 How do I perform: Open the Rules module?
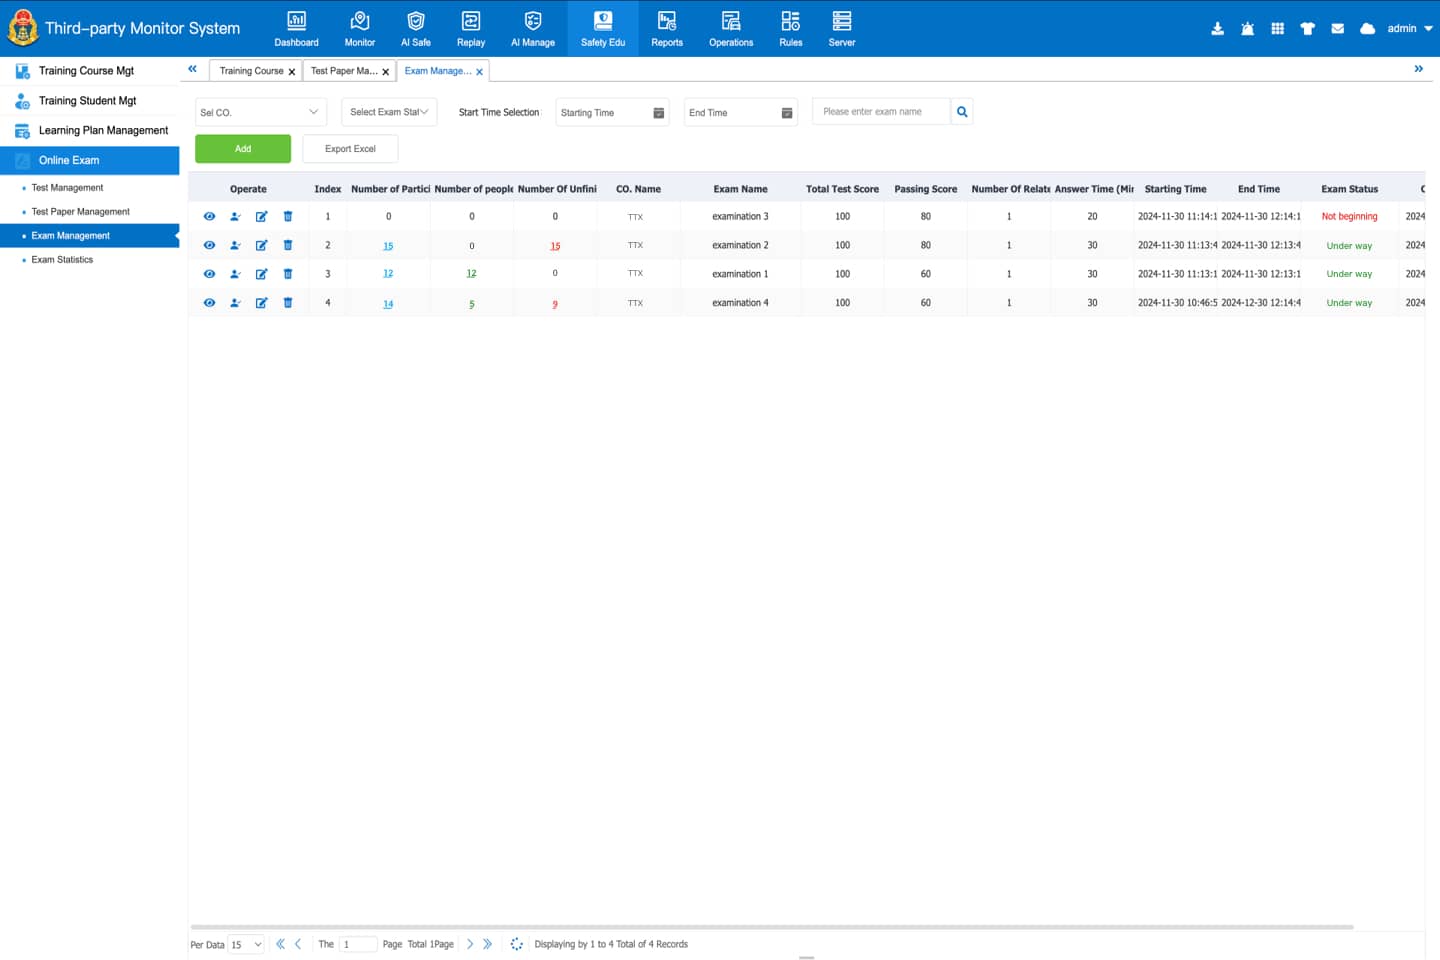(x=791, y=28)
